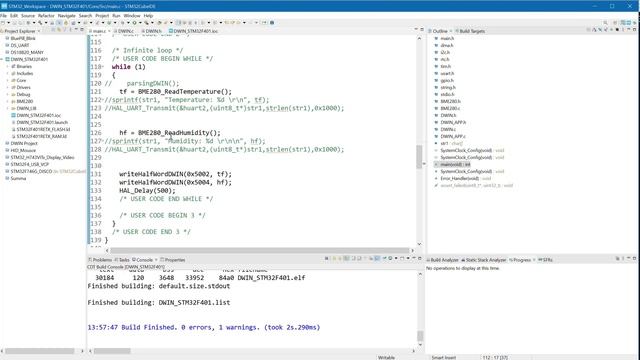Click Collapse All in Project Explorer toolbar
The height and width of the screenshot is (360, 640).
pyautogui.click(x=53, y=30)
